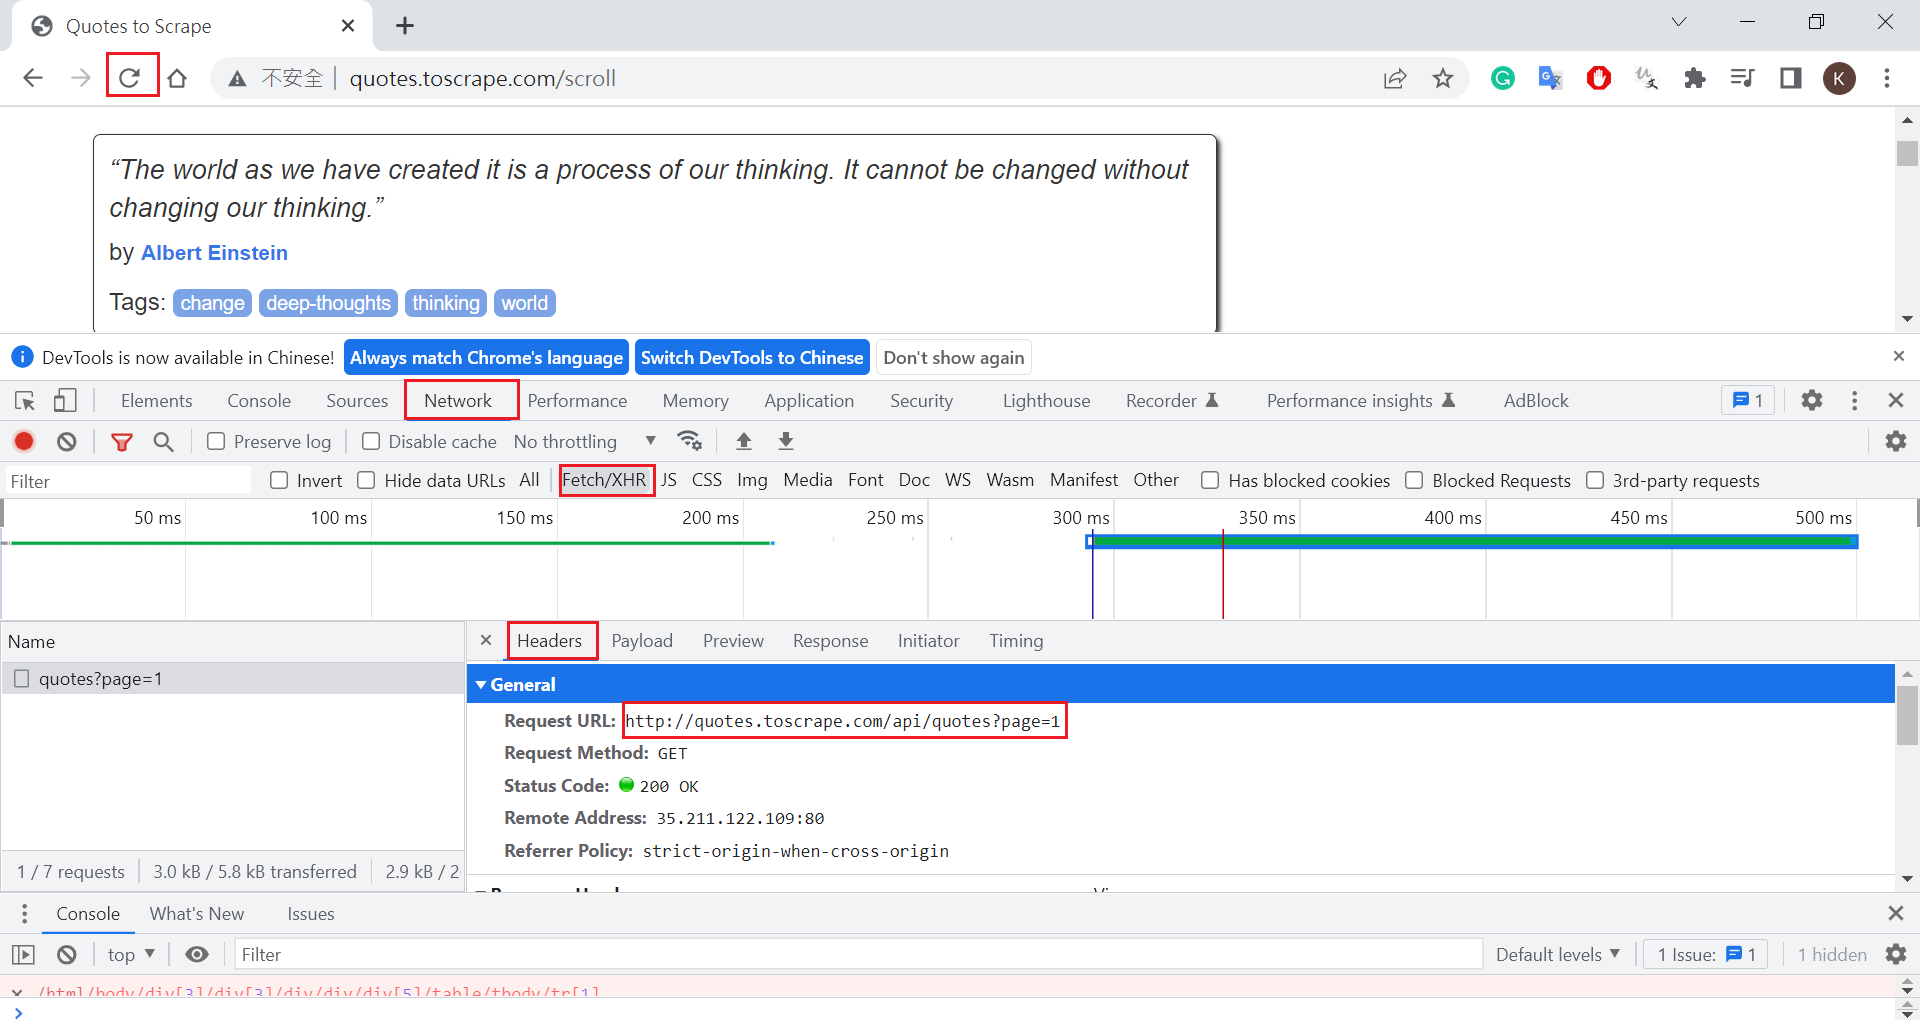
Task: Open the Albert Einstein author link
Action: [x=214, y=252]
